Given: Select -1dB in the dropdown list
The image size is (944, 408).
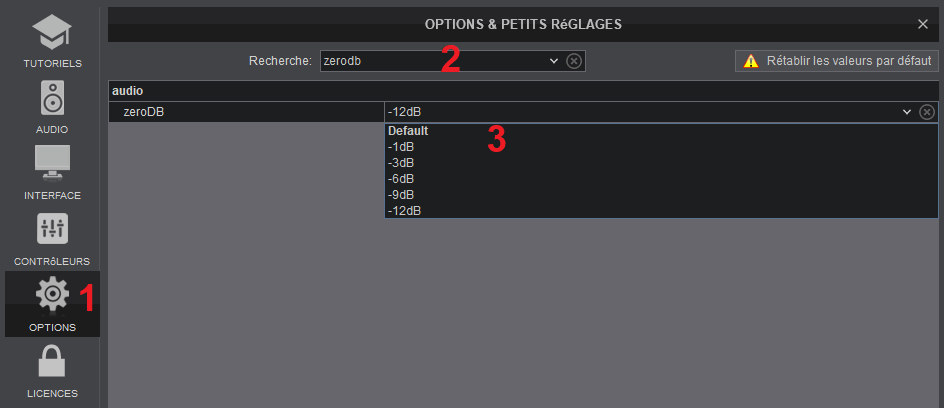Looking at the screenshot, I should (x=401, y=147).
